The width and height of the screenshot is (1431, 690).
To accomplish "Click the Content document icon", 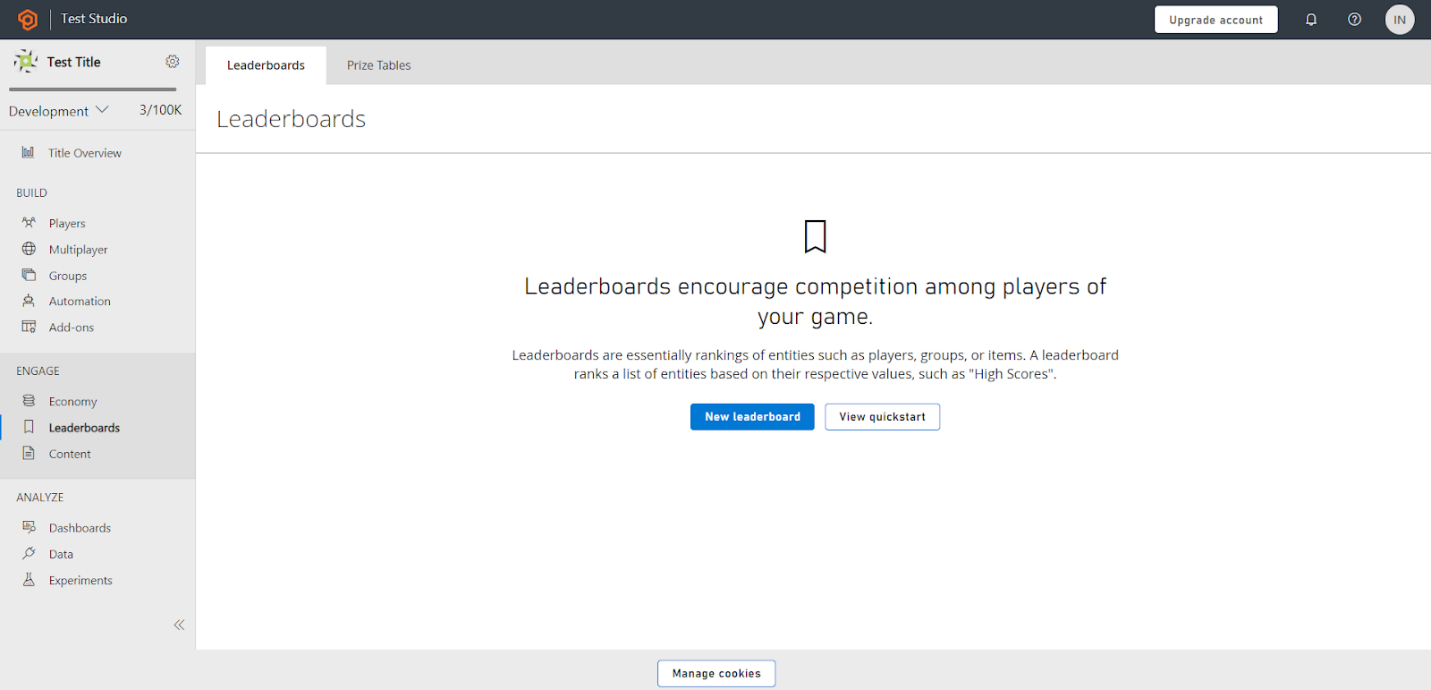I will [x=28, y=453].
